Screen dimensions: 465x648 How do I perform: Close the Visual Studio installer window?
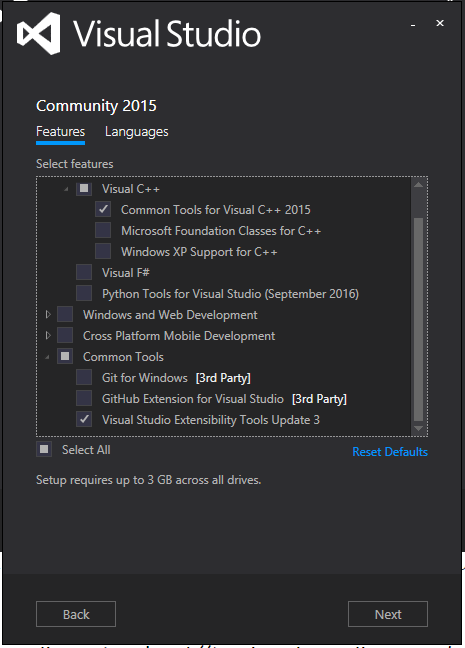(x=440, y=23)
